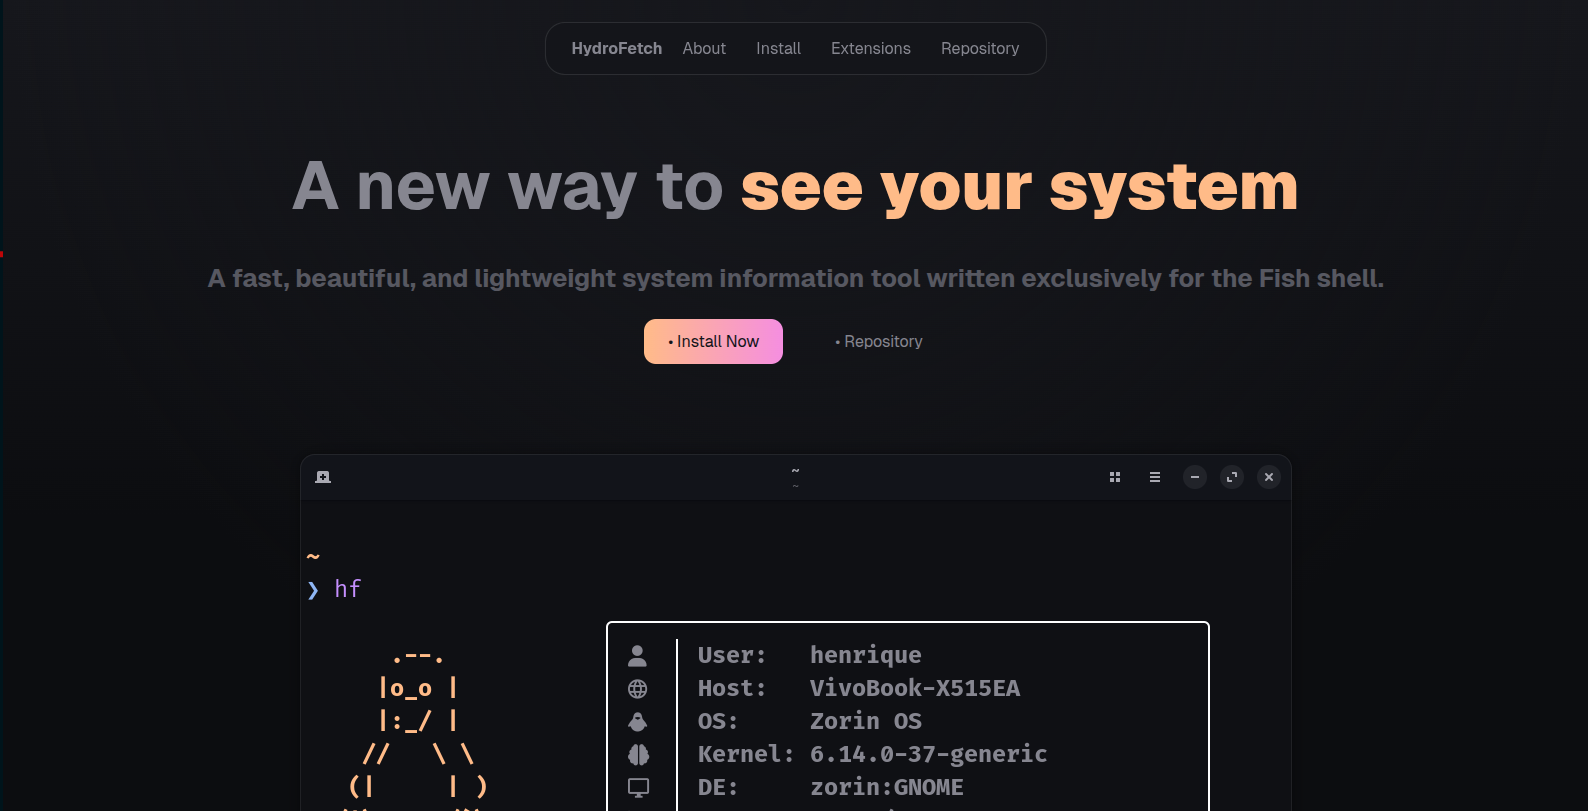
Task: Click the 'Host:' label
Action: point(732,688)
